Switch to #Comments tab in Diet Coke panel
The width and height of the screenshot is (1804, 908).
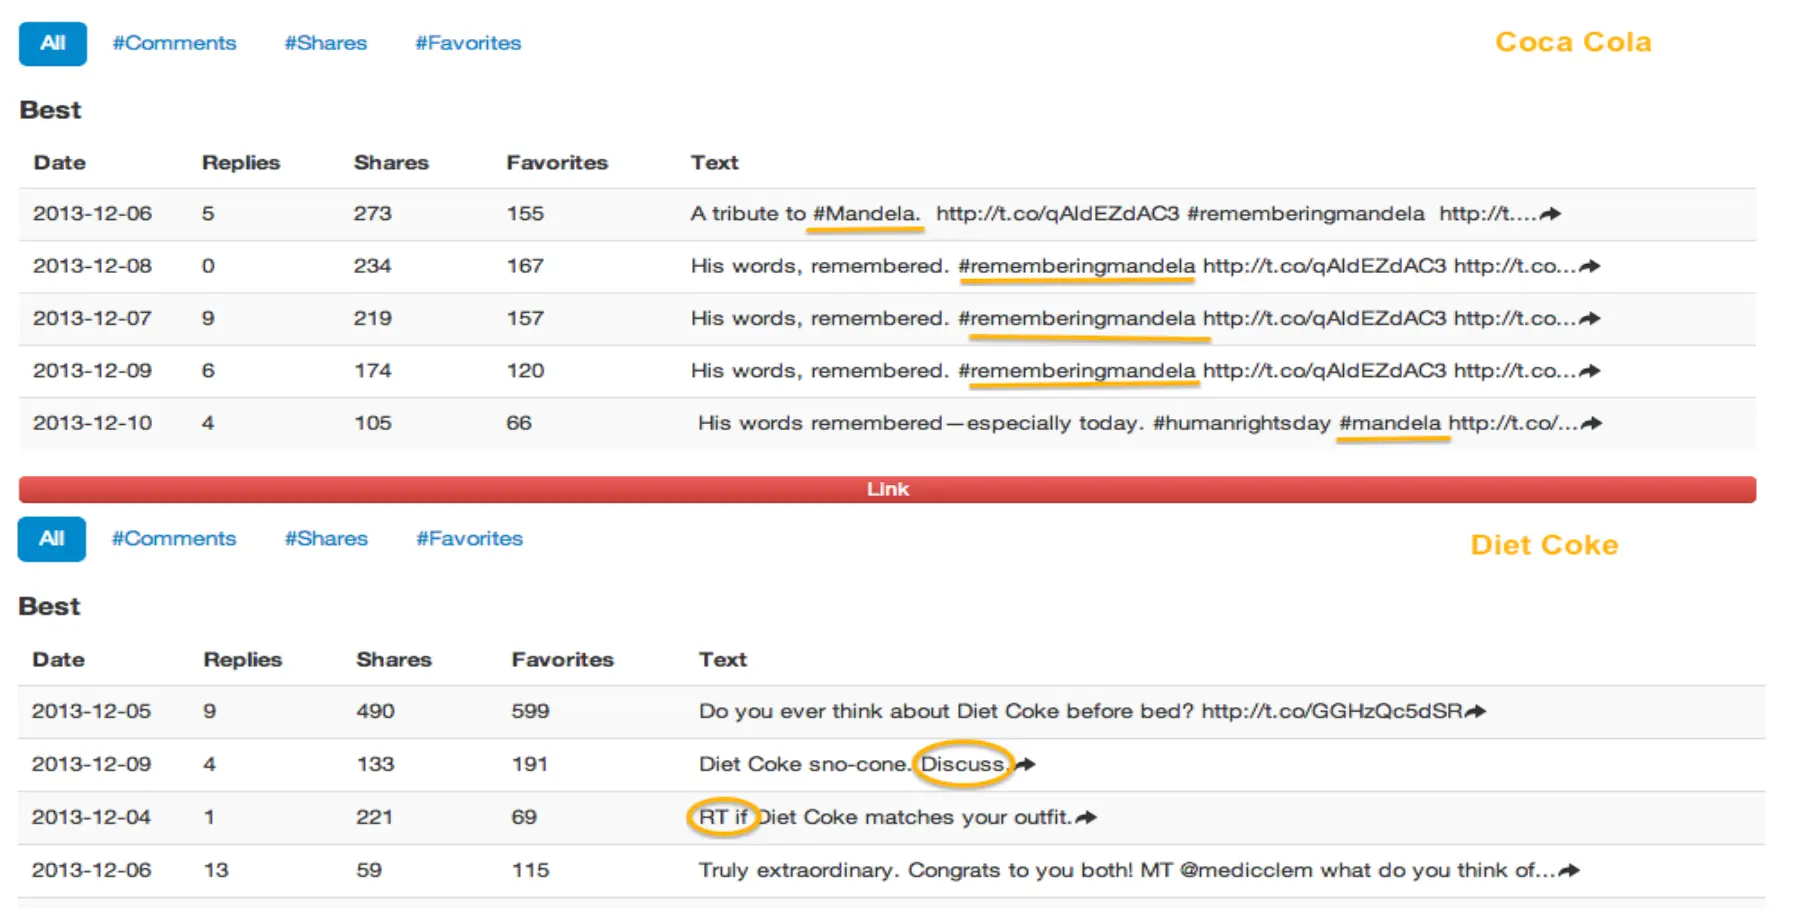click(x=174, y=539)
